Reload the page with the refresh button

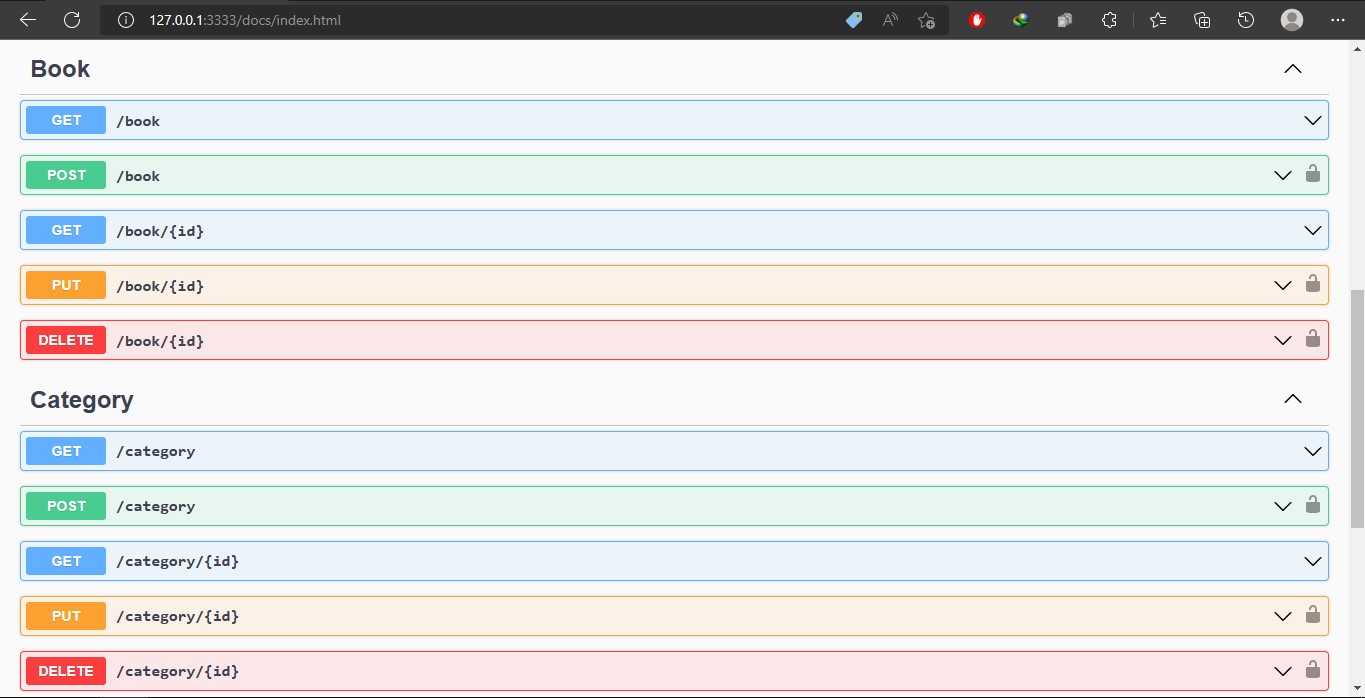point(72,20)
